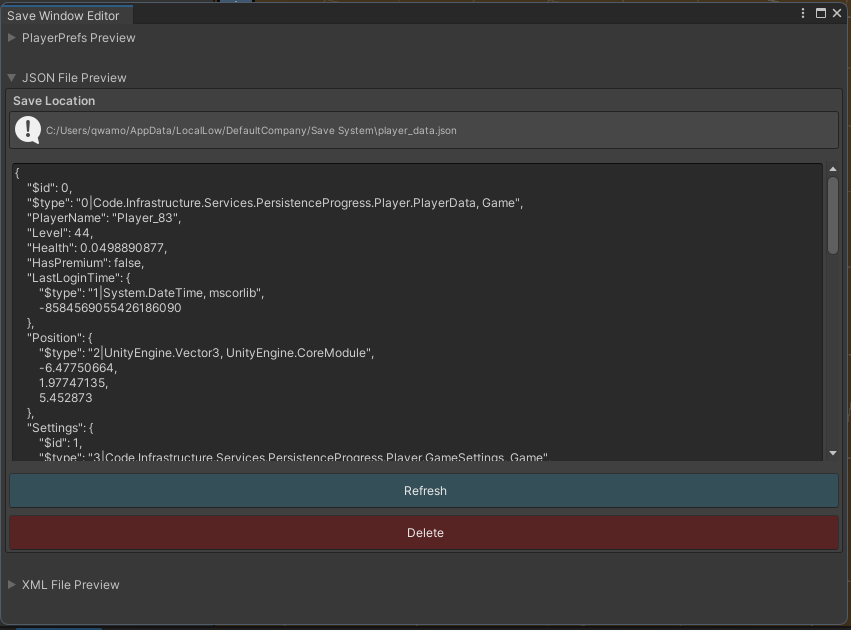
Task: Click the "LastLoginTime": { line
Action: point(79,278)
